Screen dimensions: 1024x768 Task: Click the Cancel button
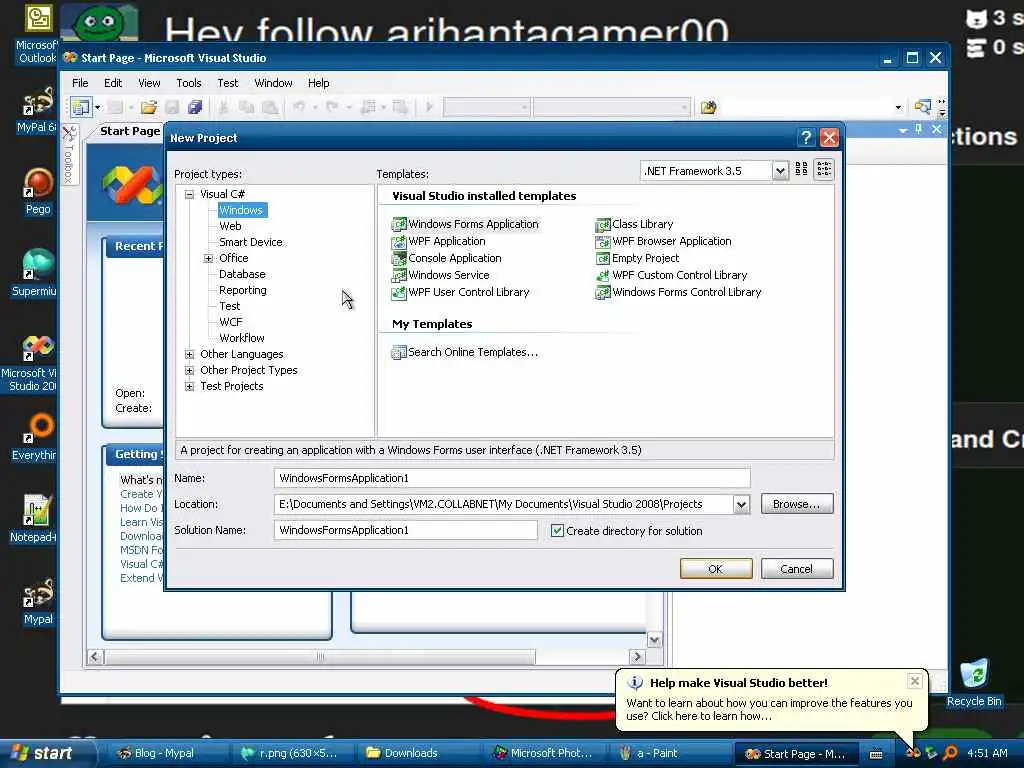797,569
